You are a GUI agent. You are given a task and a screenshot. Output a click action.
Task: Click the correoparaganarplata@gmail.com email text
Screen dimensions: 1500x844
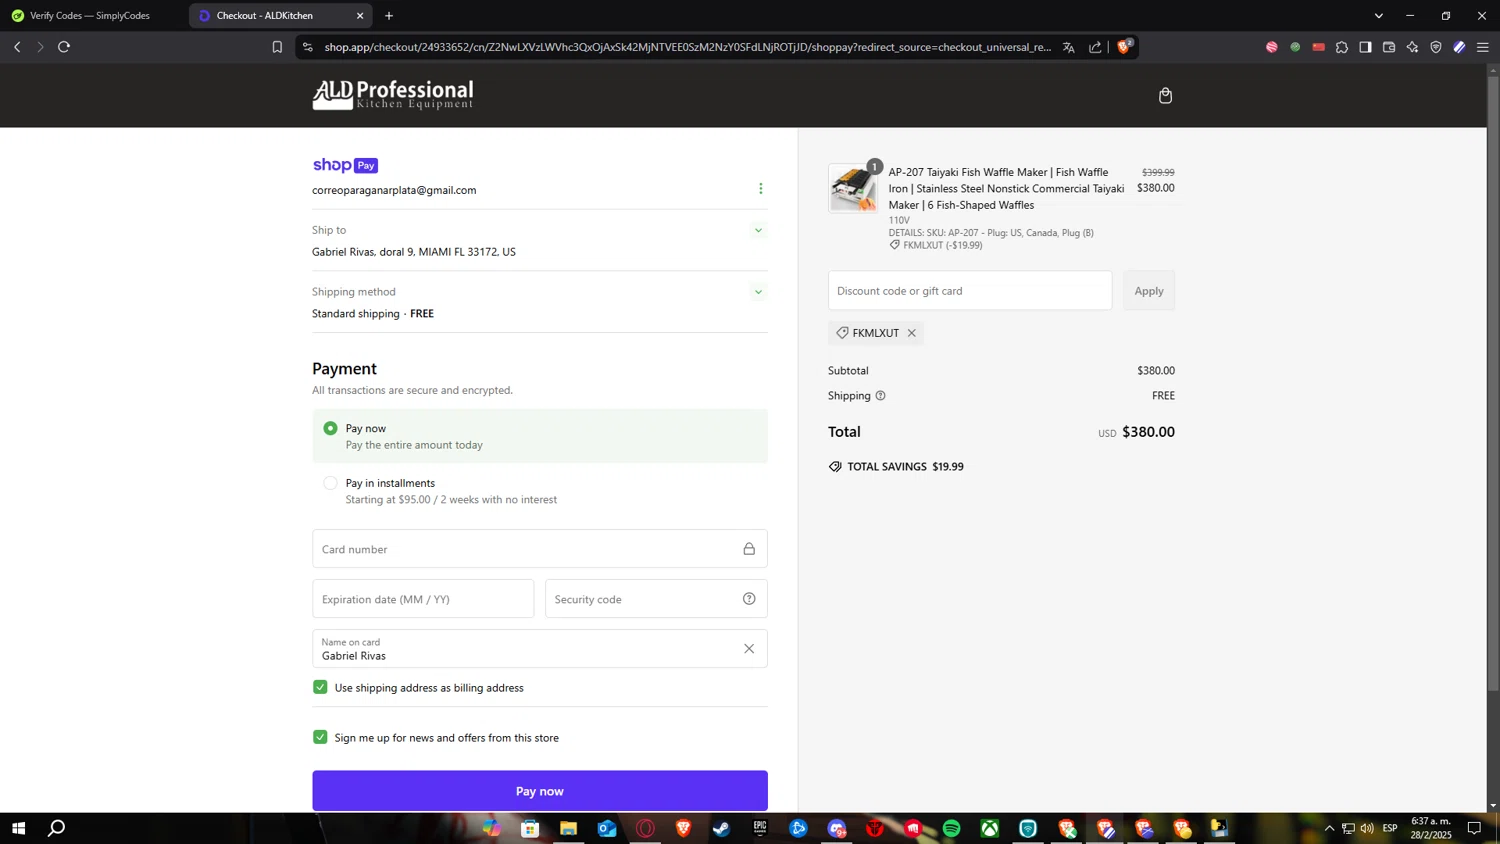coord(394,190)
